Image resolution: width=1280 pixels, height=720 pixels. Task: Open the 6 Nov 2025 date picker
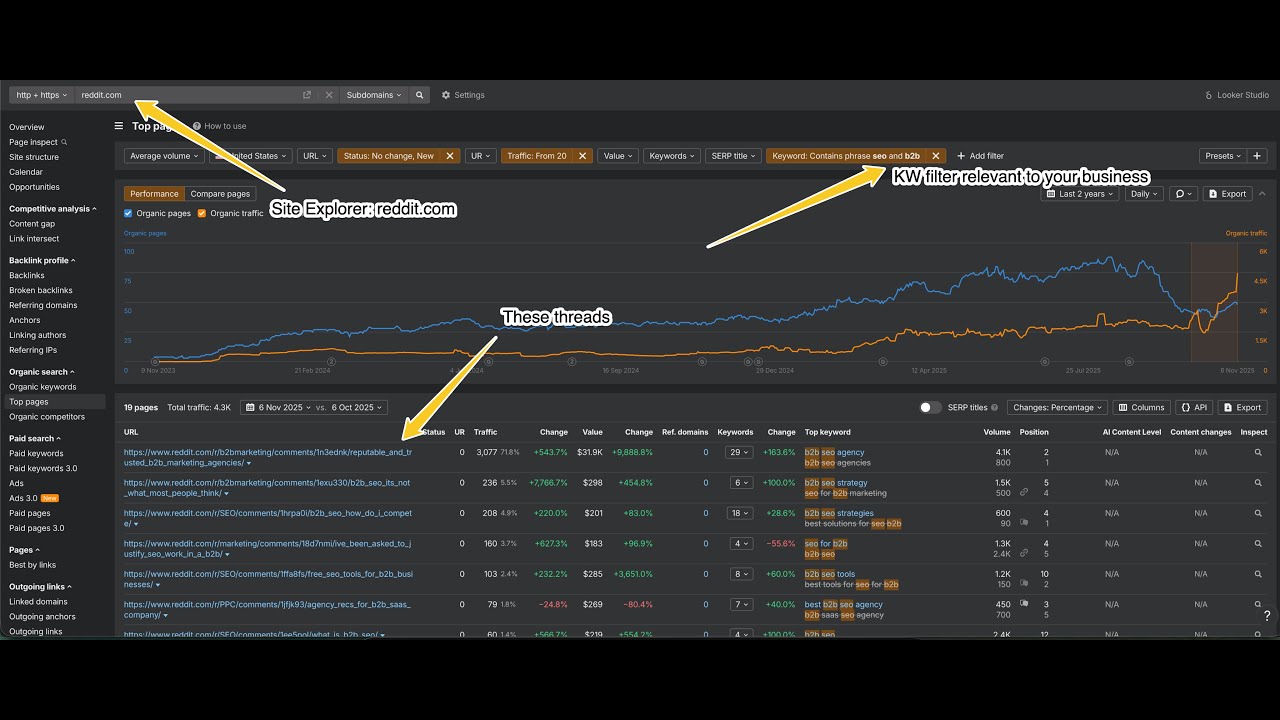277,407
